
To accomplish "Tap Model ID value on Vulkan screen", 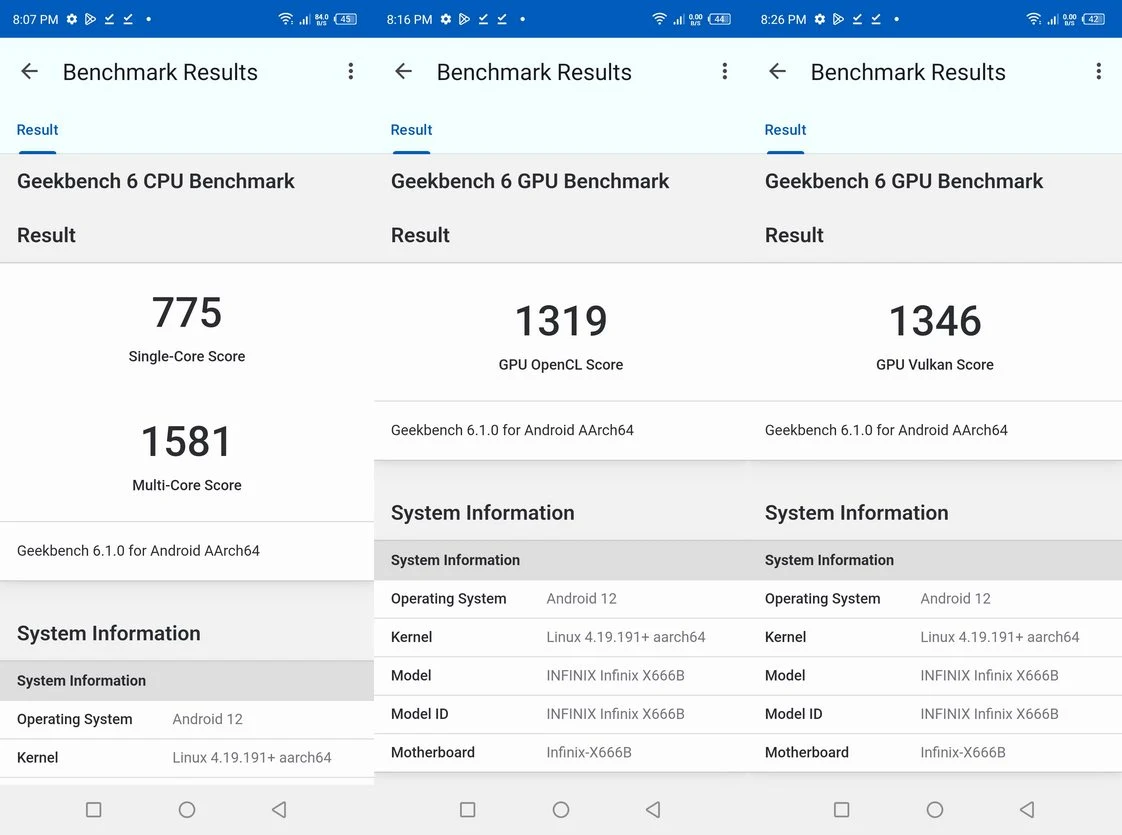I will [x=989, y=714].
